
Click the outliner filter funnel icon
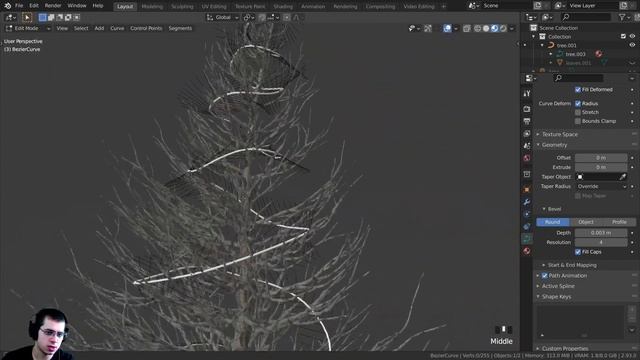pyautogui.click(x=622, y=17)
